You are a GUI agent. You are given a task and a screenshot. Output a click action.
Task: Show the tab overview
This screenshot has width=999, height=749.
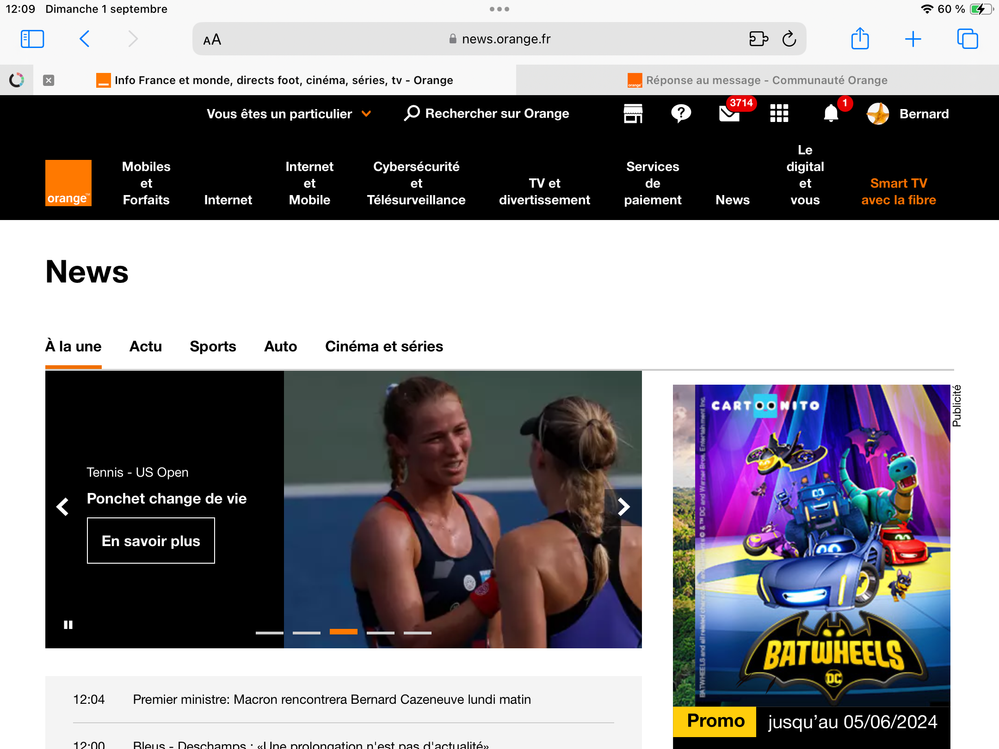pos(967,39)
